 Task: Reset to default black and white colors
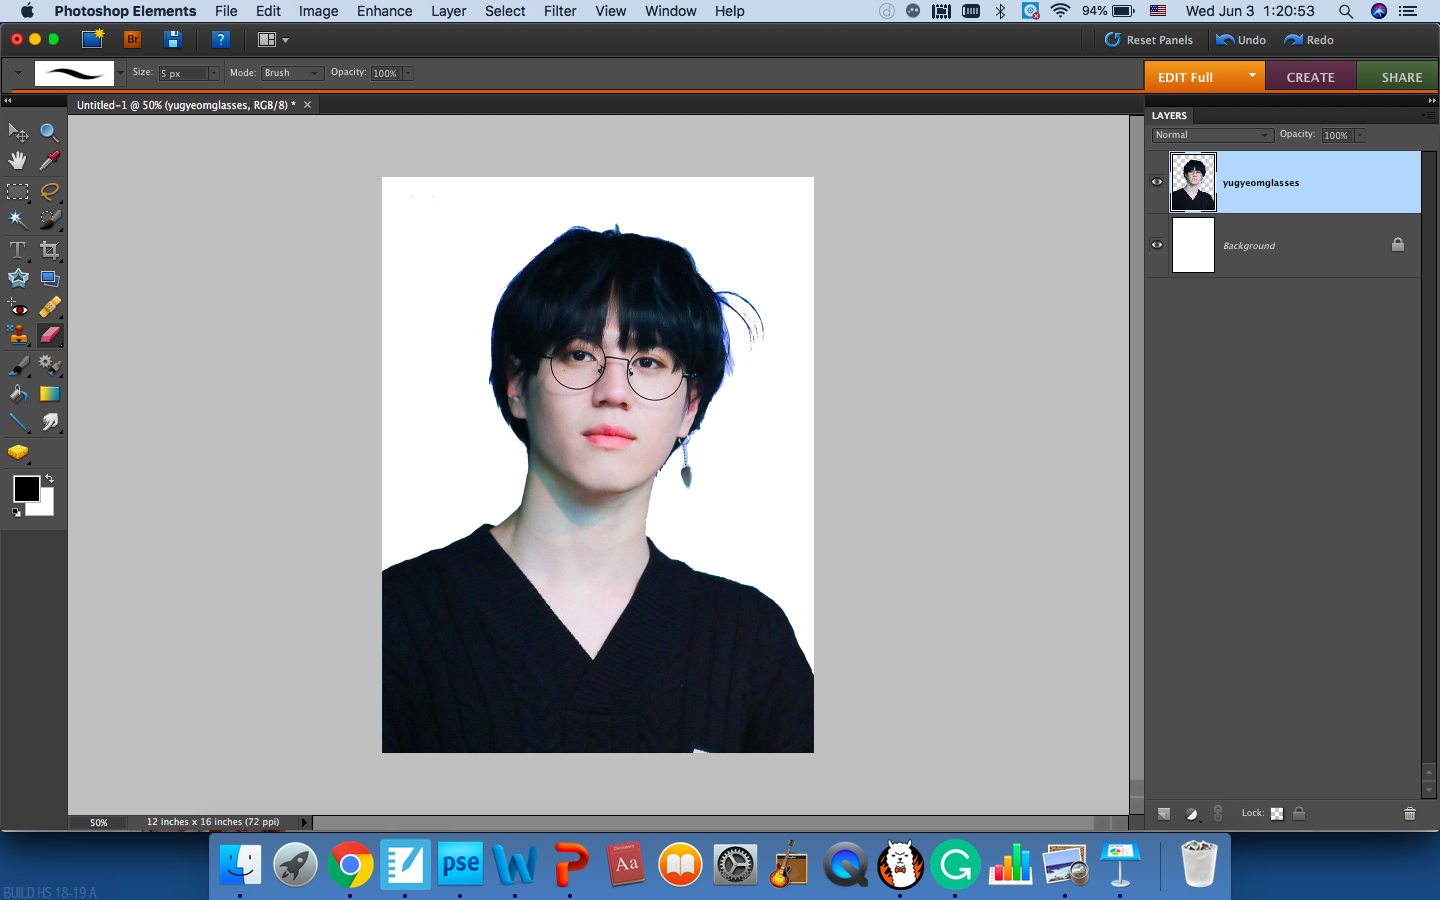pyautogui.click(x=16, y=512)
